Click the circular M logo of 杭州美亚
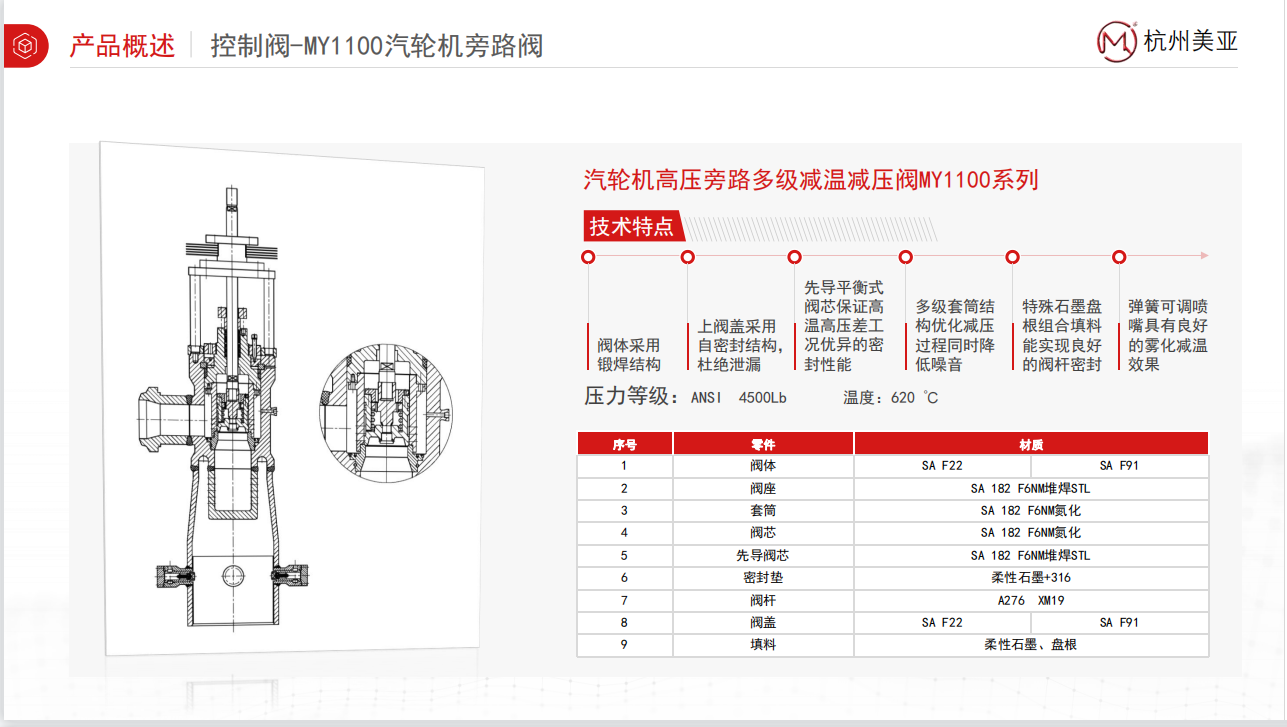 tap(1117, 40)
